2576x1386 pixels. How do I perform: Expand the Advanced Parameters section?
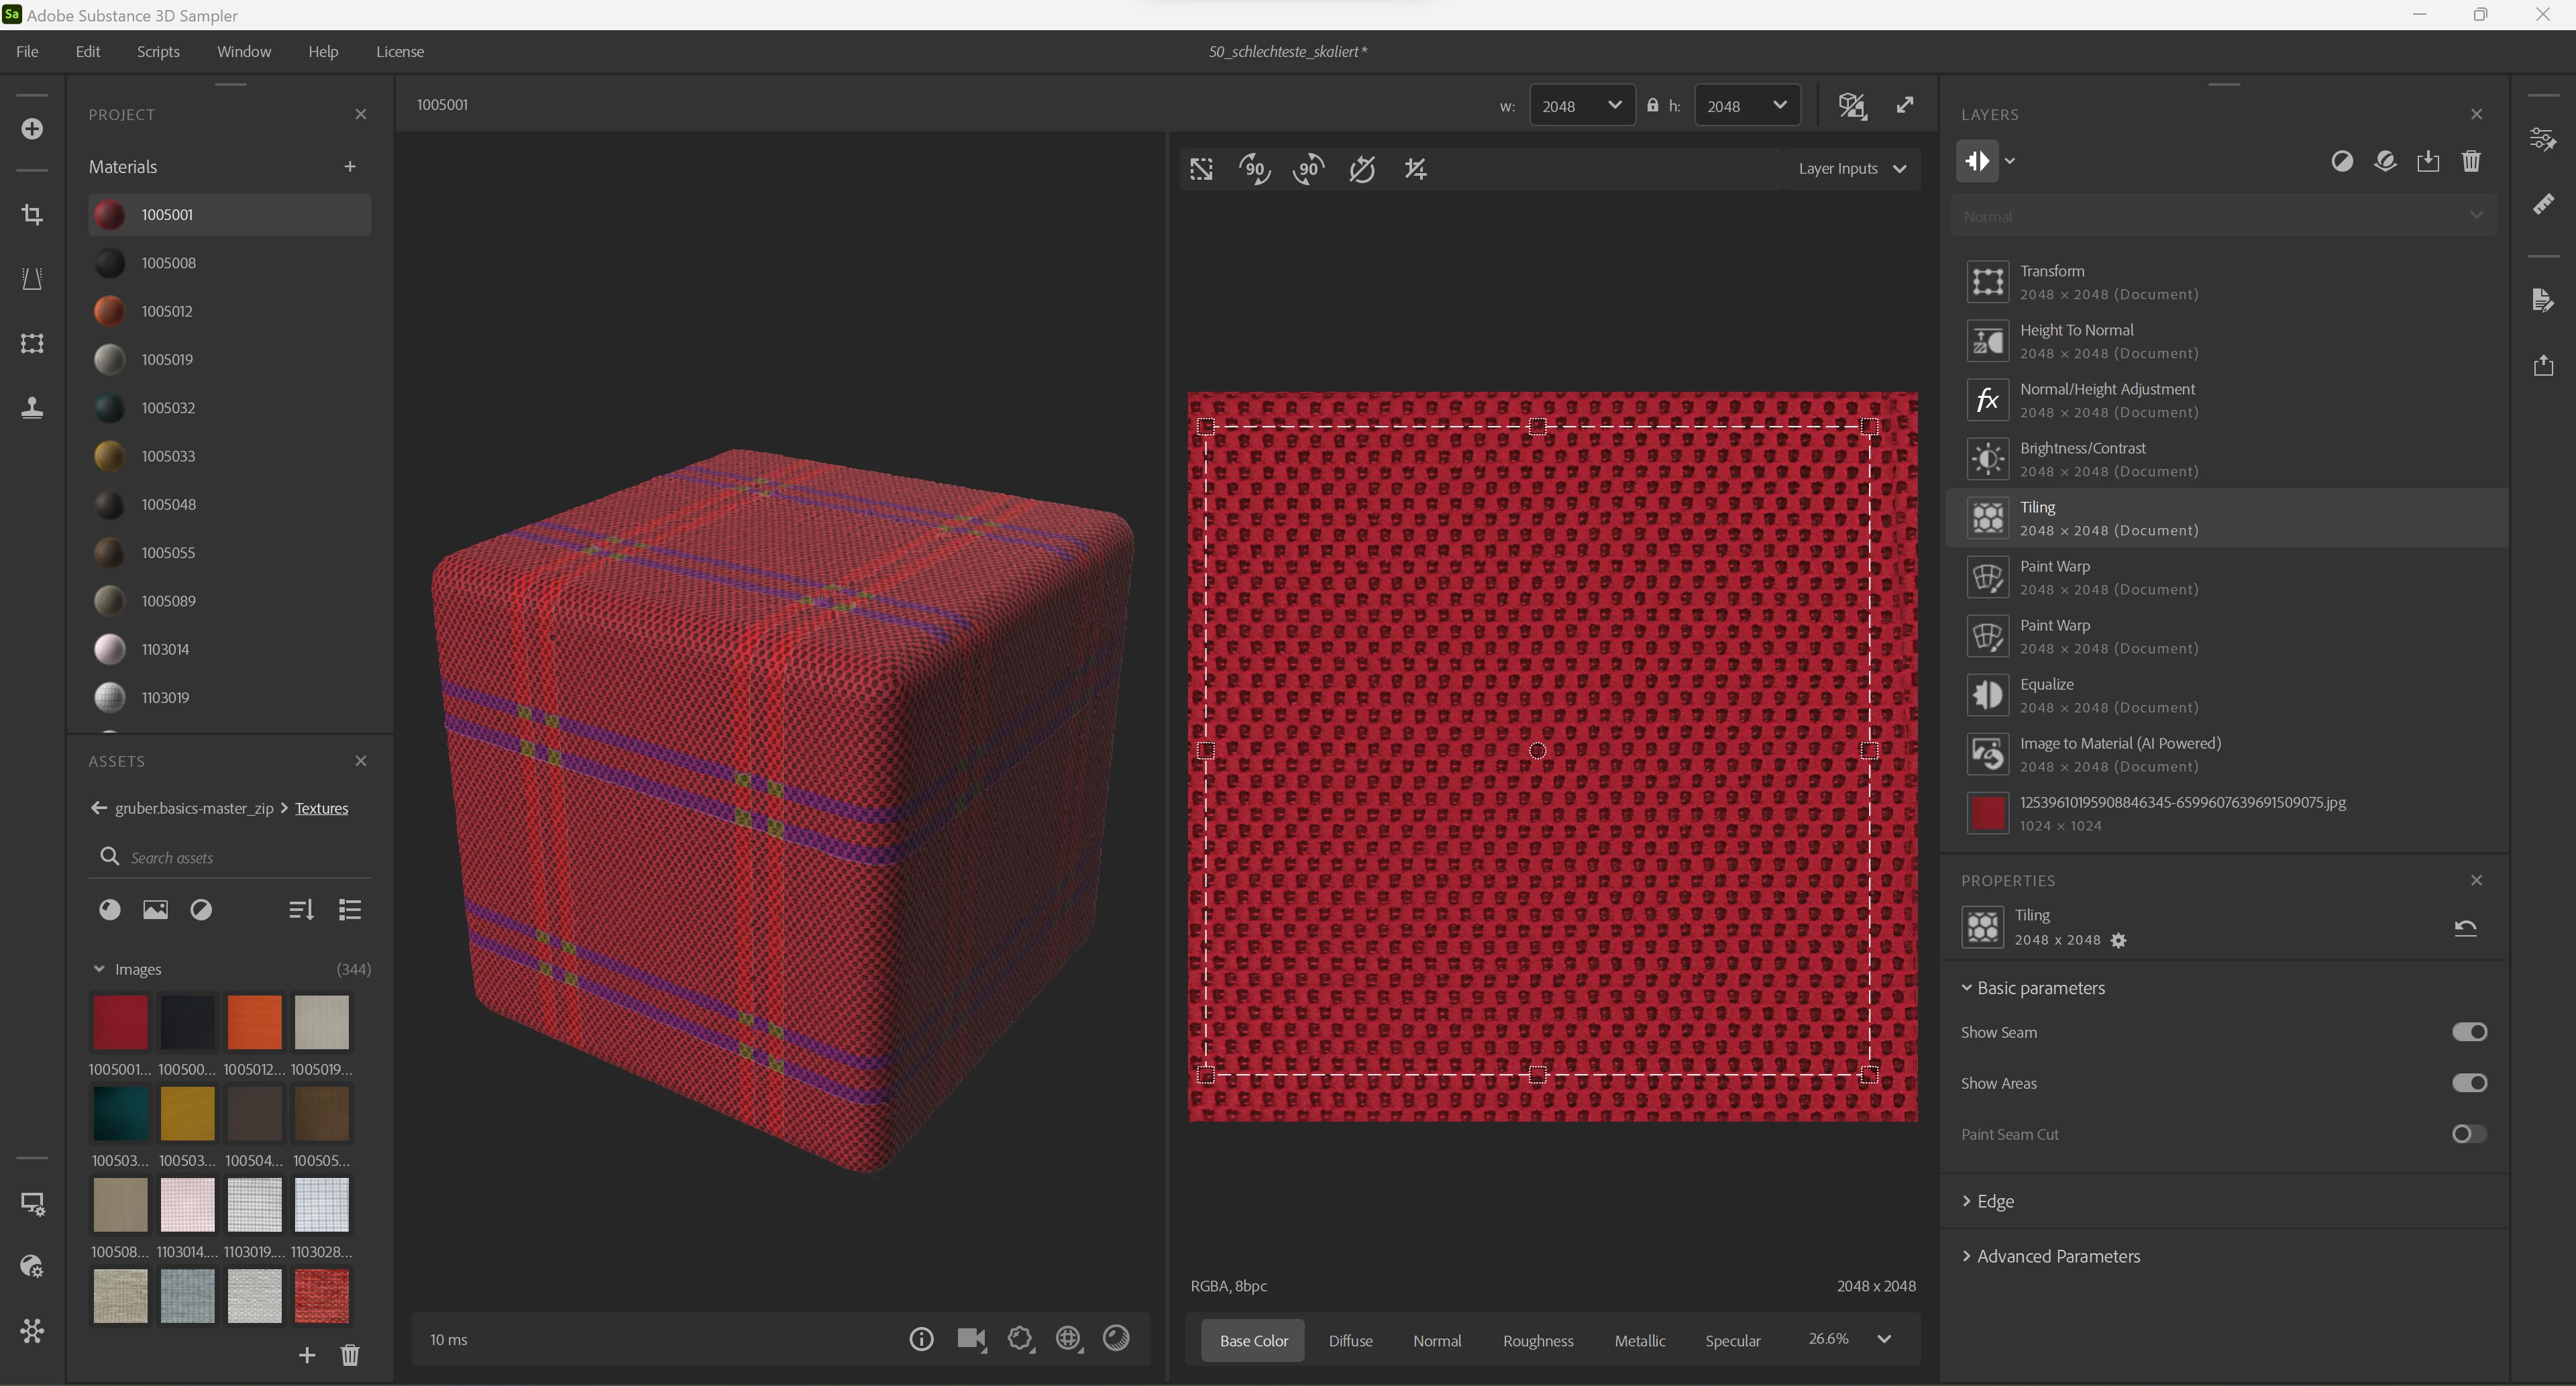(2057, 1256)
